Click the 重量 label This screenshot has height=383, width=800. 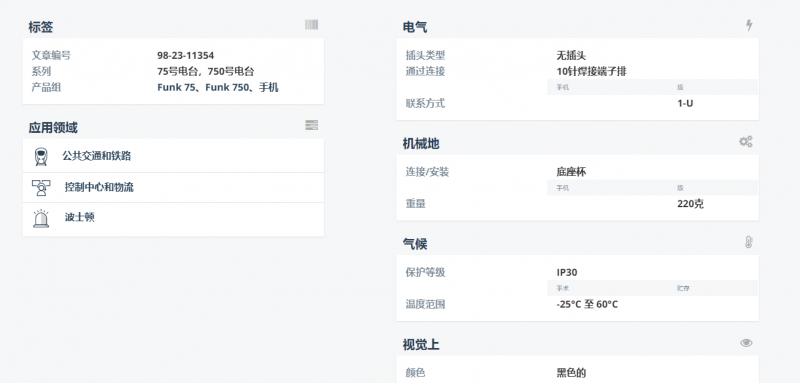pyautogui.click(x=415, y=203)
